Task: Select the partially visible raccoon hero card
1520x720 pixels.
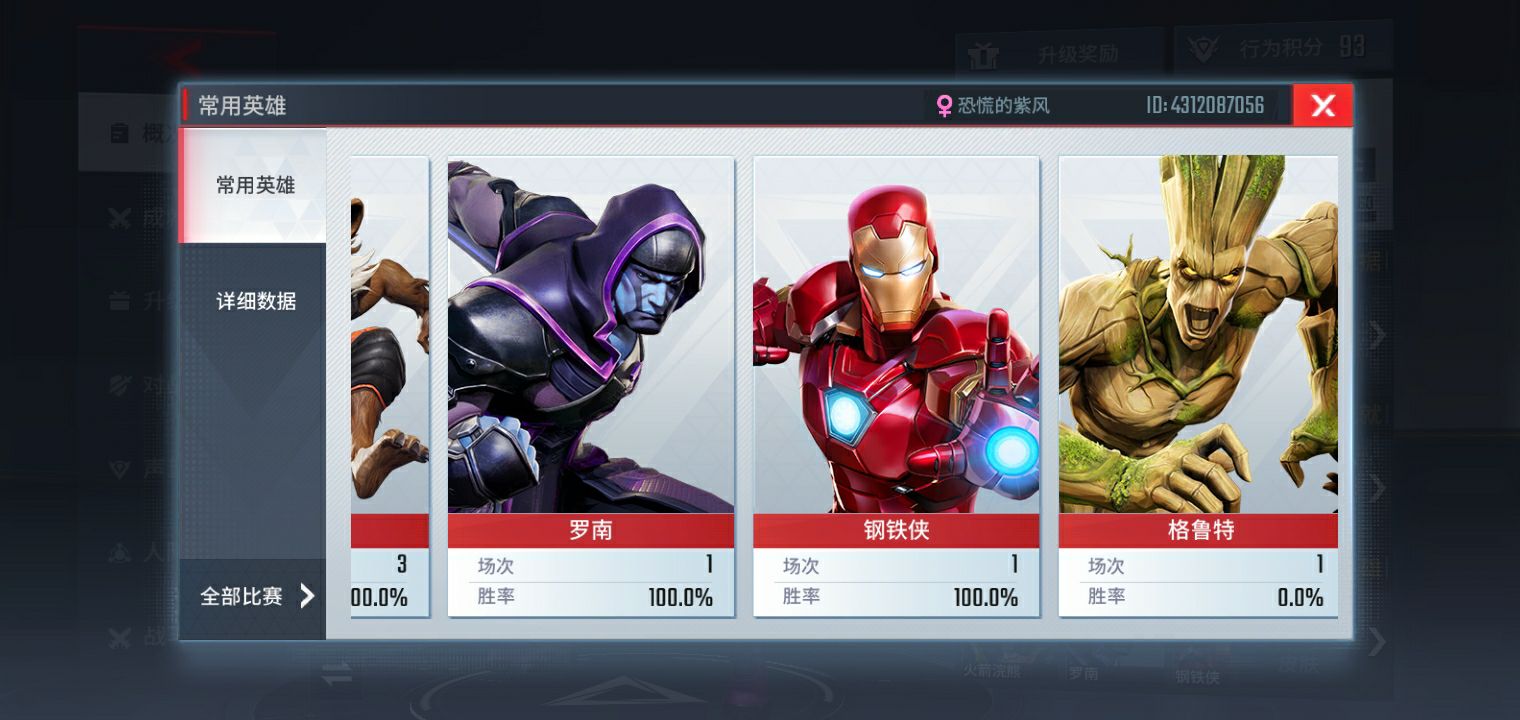Action: pos(390,386)
